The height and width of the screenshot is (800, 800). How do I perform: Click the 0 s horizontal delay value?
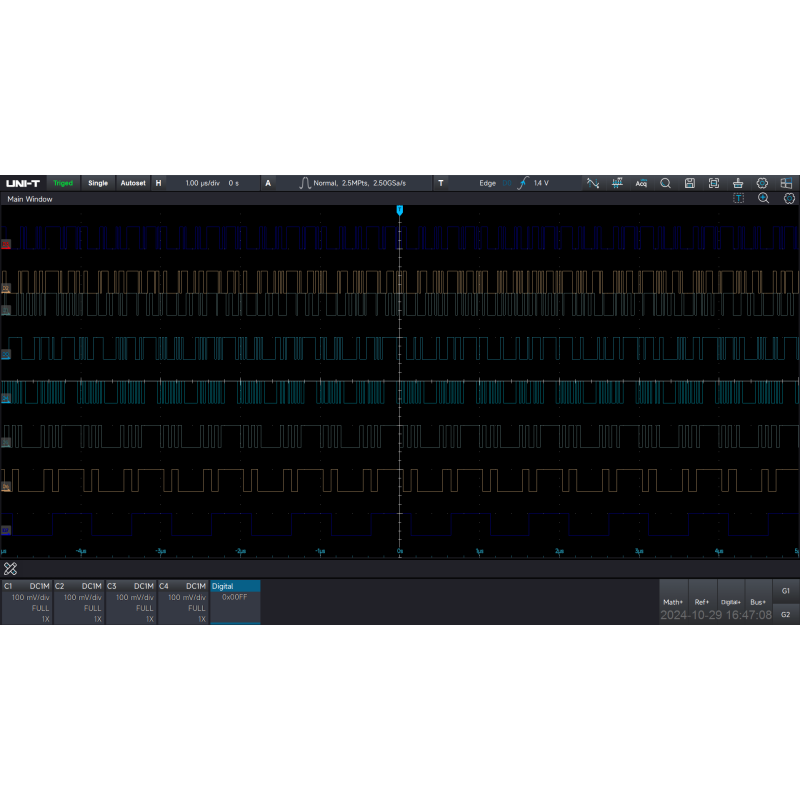coord(234,183)
